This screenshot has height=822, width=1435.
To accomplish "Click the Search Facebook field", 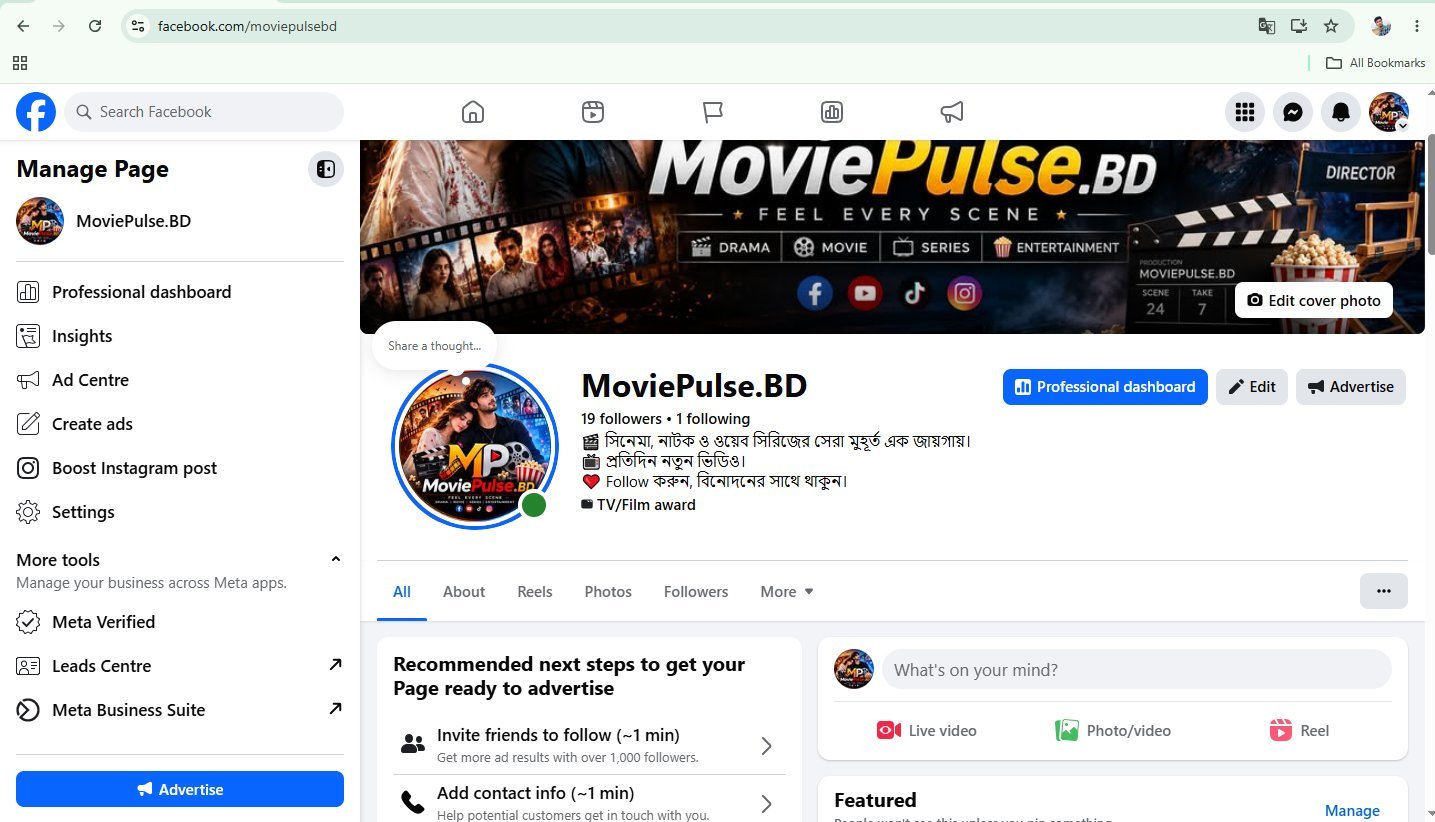I will point(204,112).
